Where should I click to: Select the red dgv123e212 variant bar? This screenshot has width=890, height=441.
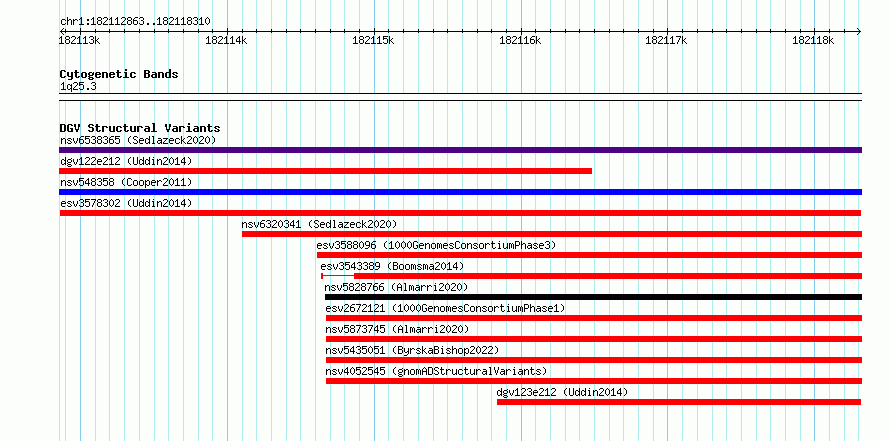(679, 402)
